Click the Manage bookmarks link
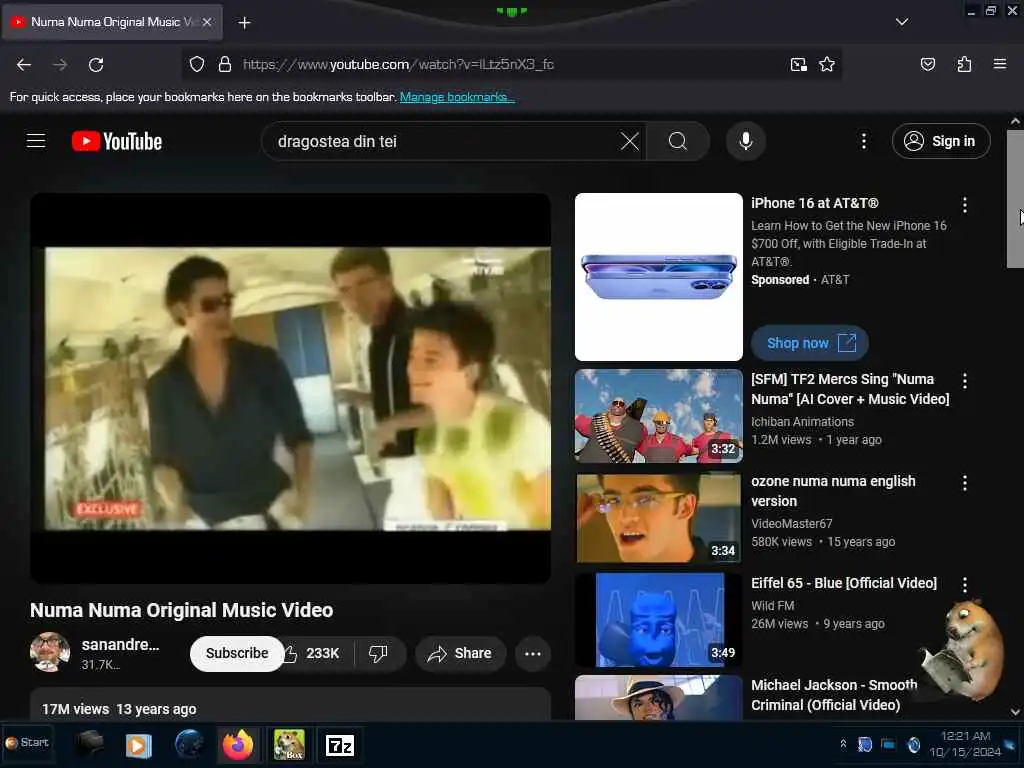 457,97
